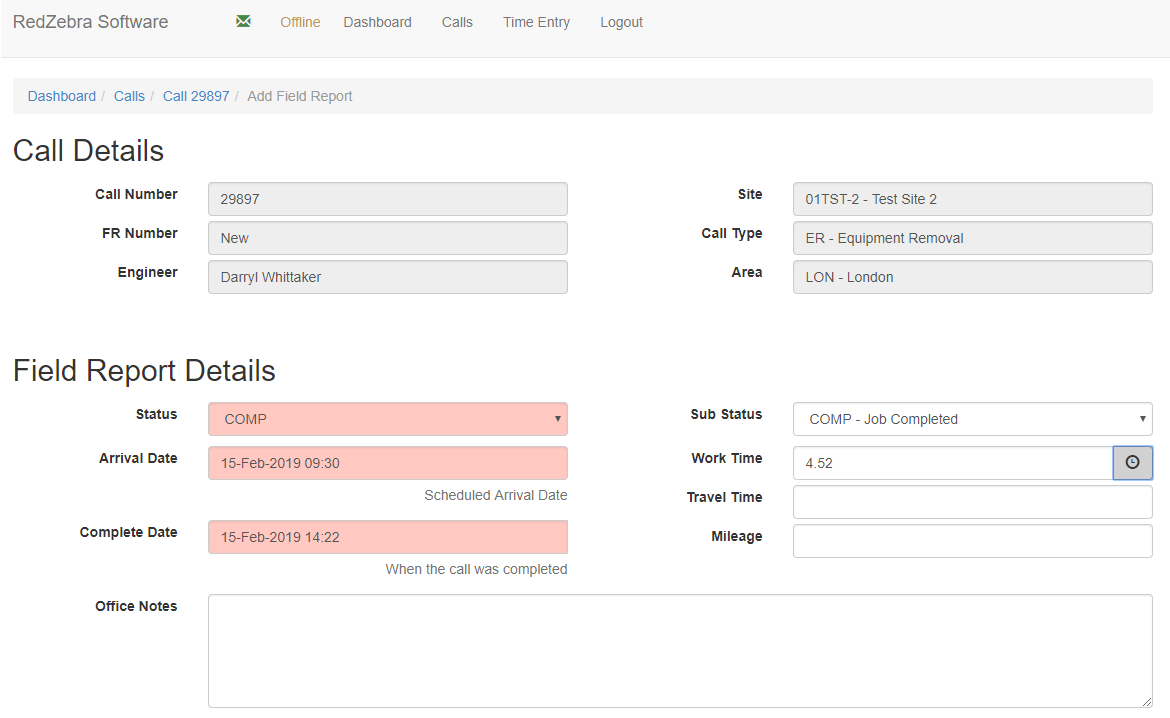Go to Calls in the navbar
This screenshot has height=718, width=1170.
pos(457,22)
